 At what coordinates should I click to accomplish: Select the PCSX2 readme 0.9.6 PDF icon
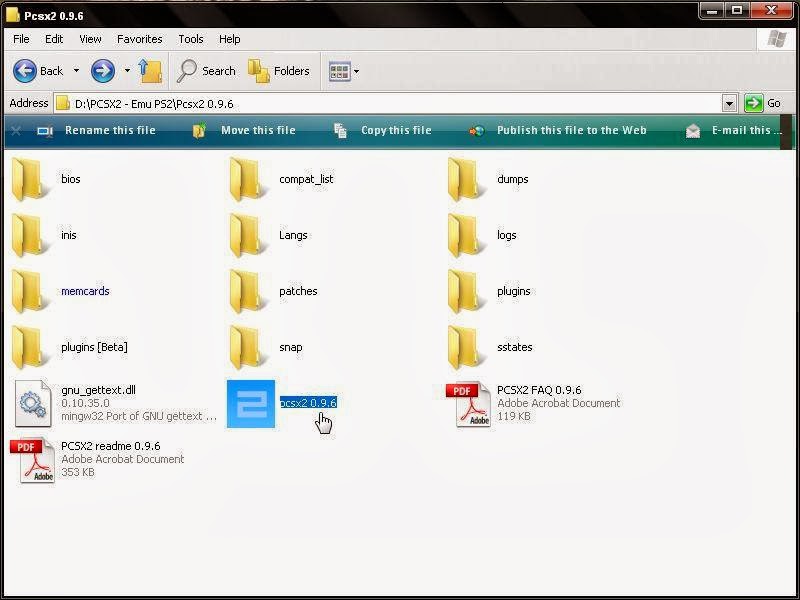click(x=33, y=460)
